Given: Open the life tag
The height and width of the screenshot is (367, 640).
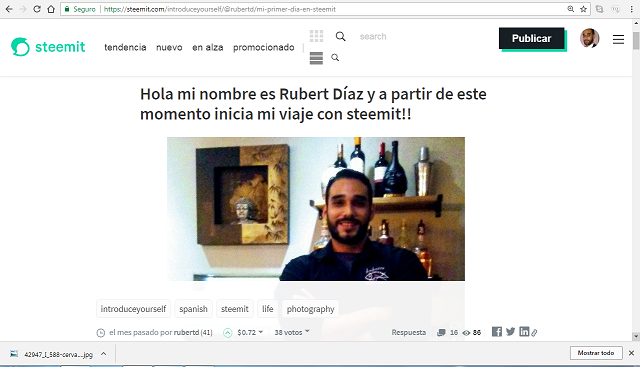Looking at the screenshot, I should click(x=268, y=309).
